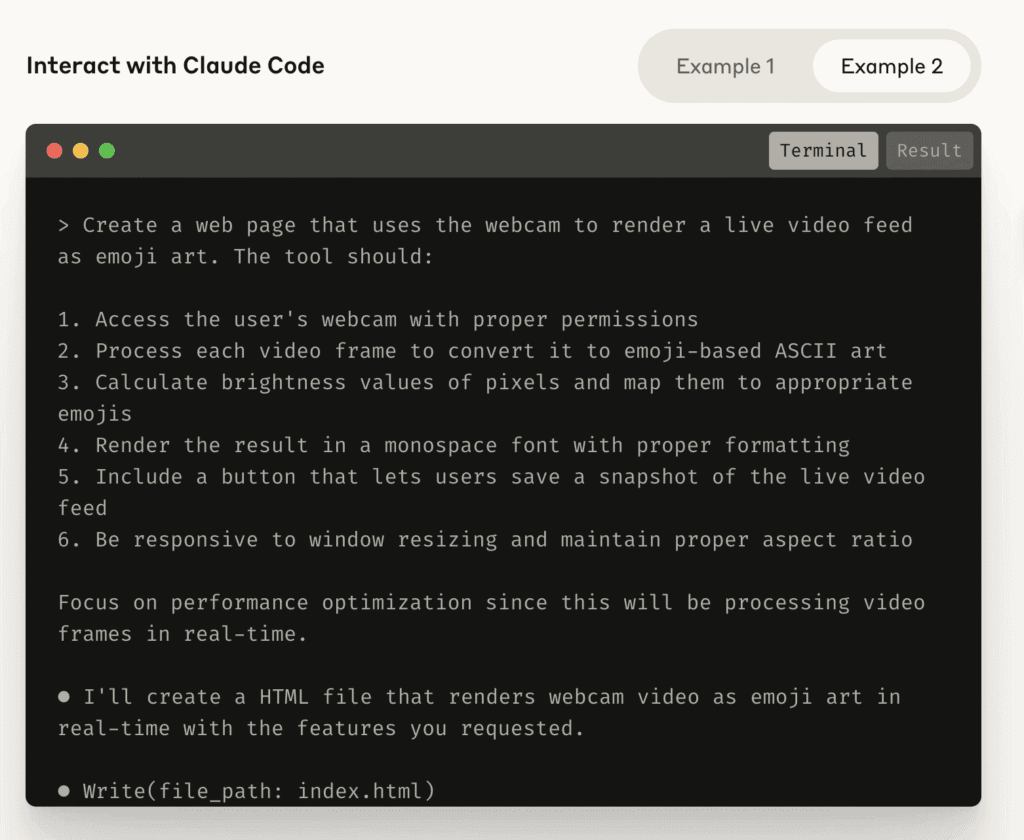Click the green maximize dot
The height and width of the screenshot is (840, 1024).
click(107, 151)
